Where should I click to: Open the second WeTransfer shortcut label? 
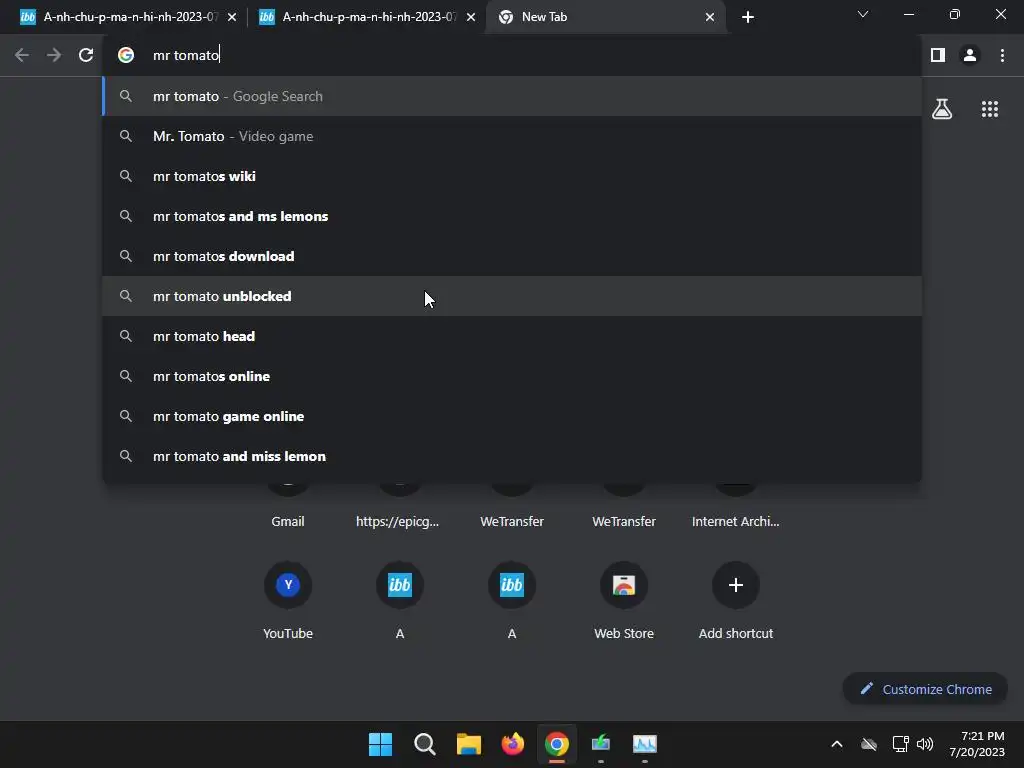click(624, 521)
